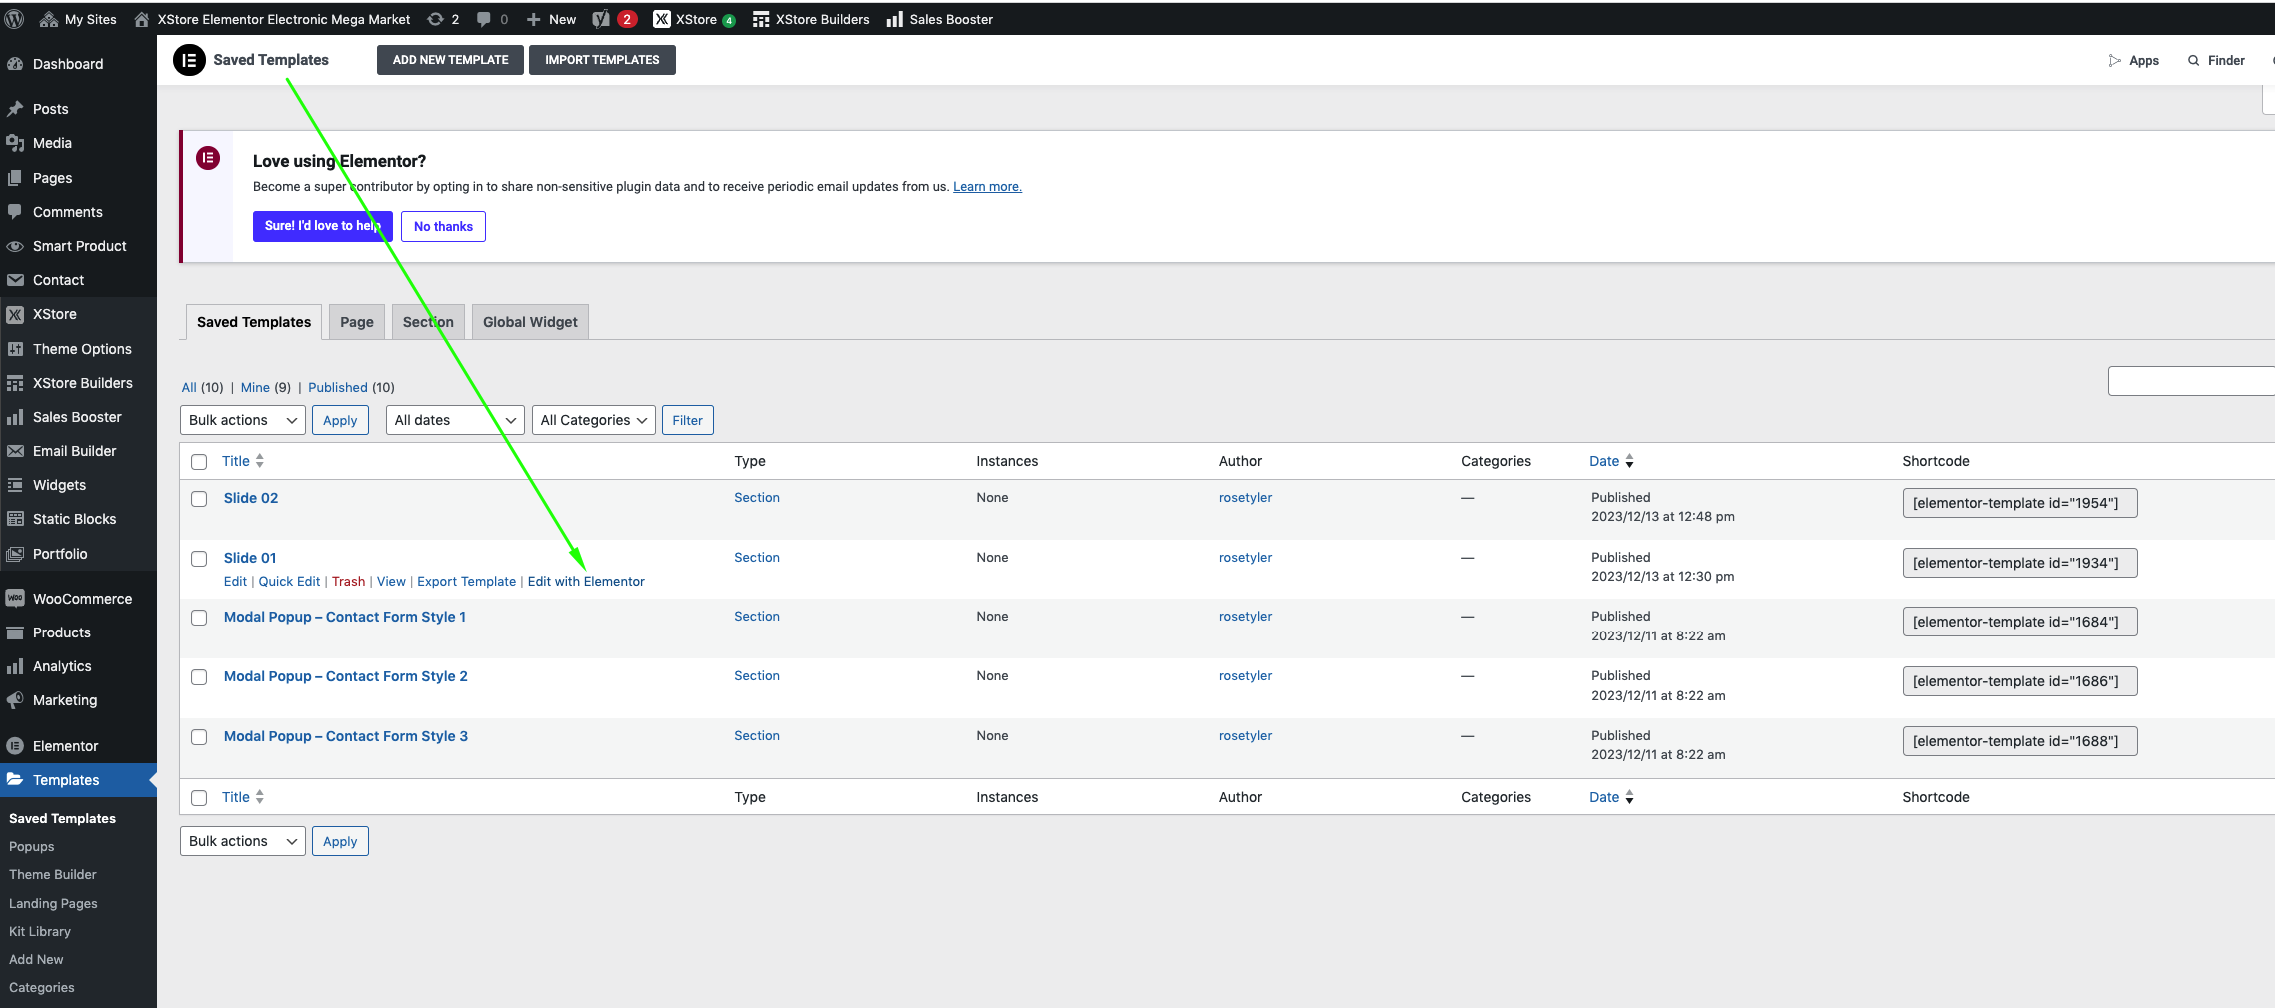Click the Pages icon in sidebar

click(15, 178)
